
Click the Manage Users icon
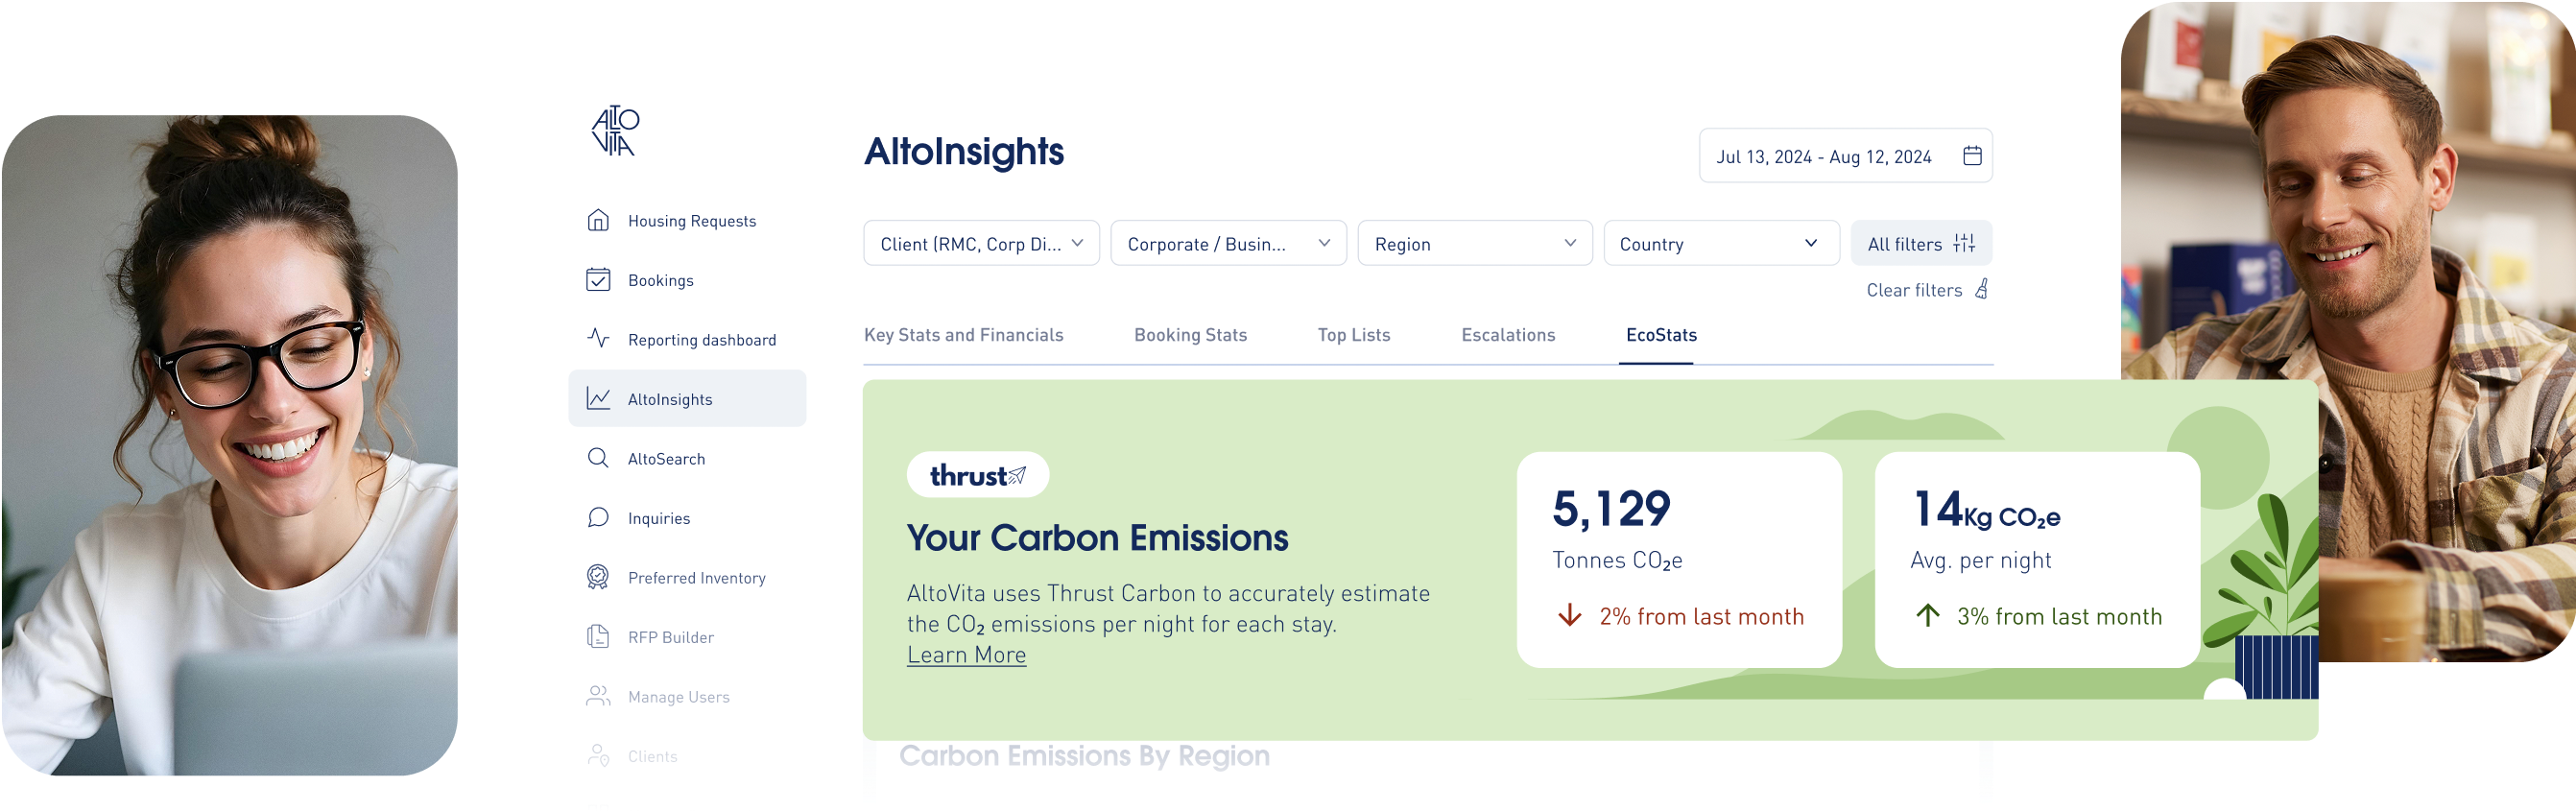pos(598,696)
